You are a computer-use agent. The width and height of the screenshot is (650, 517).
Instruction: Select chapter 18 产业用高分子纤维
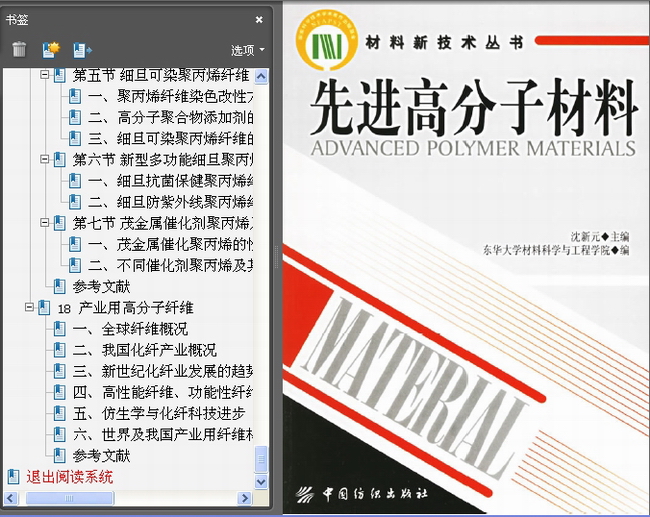tap(125, 308)
